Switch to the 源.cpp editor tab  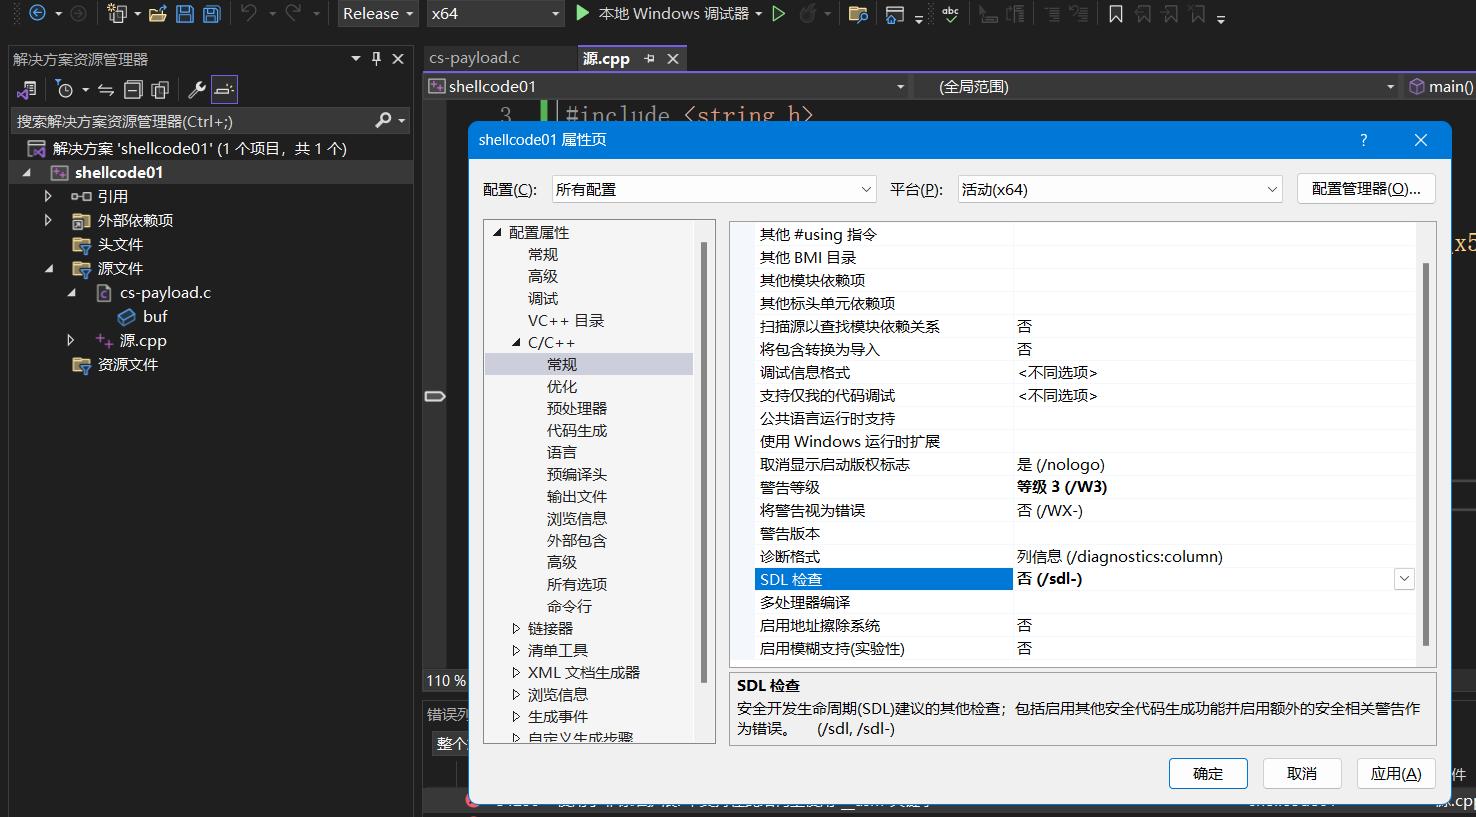(605, 58)
